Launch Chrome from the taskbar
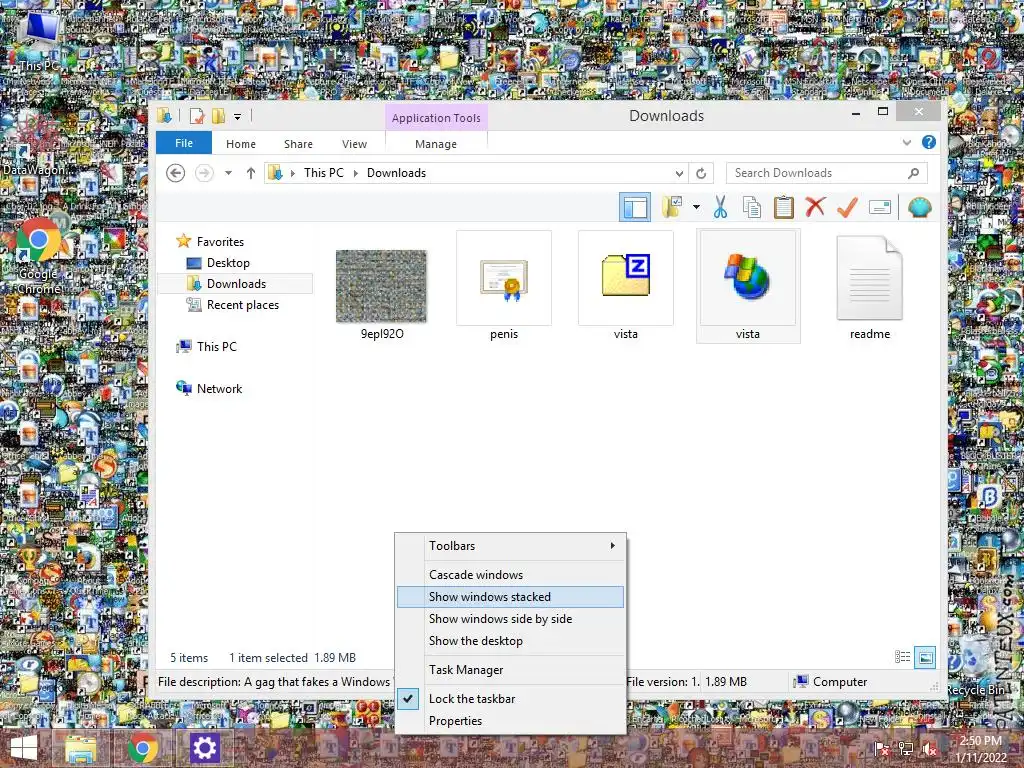This screenshot has width=1024, height=768. click(143, 748)
